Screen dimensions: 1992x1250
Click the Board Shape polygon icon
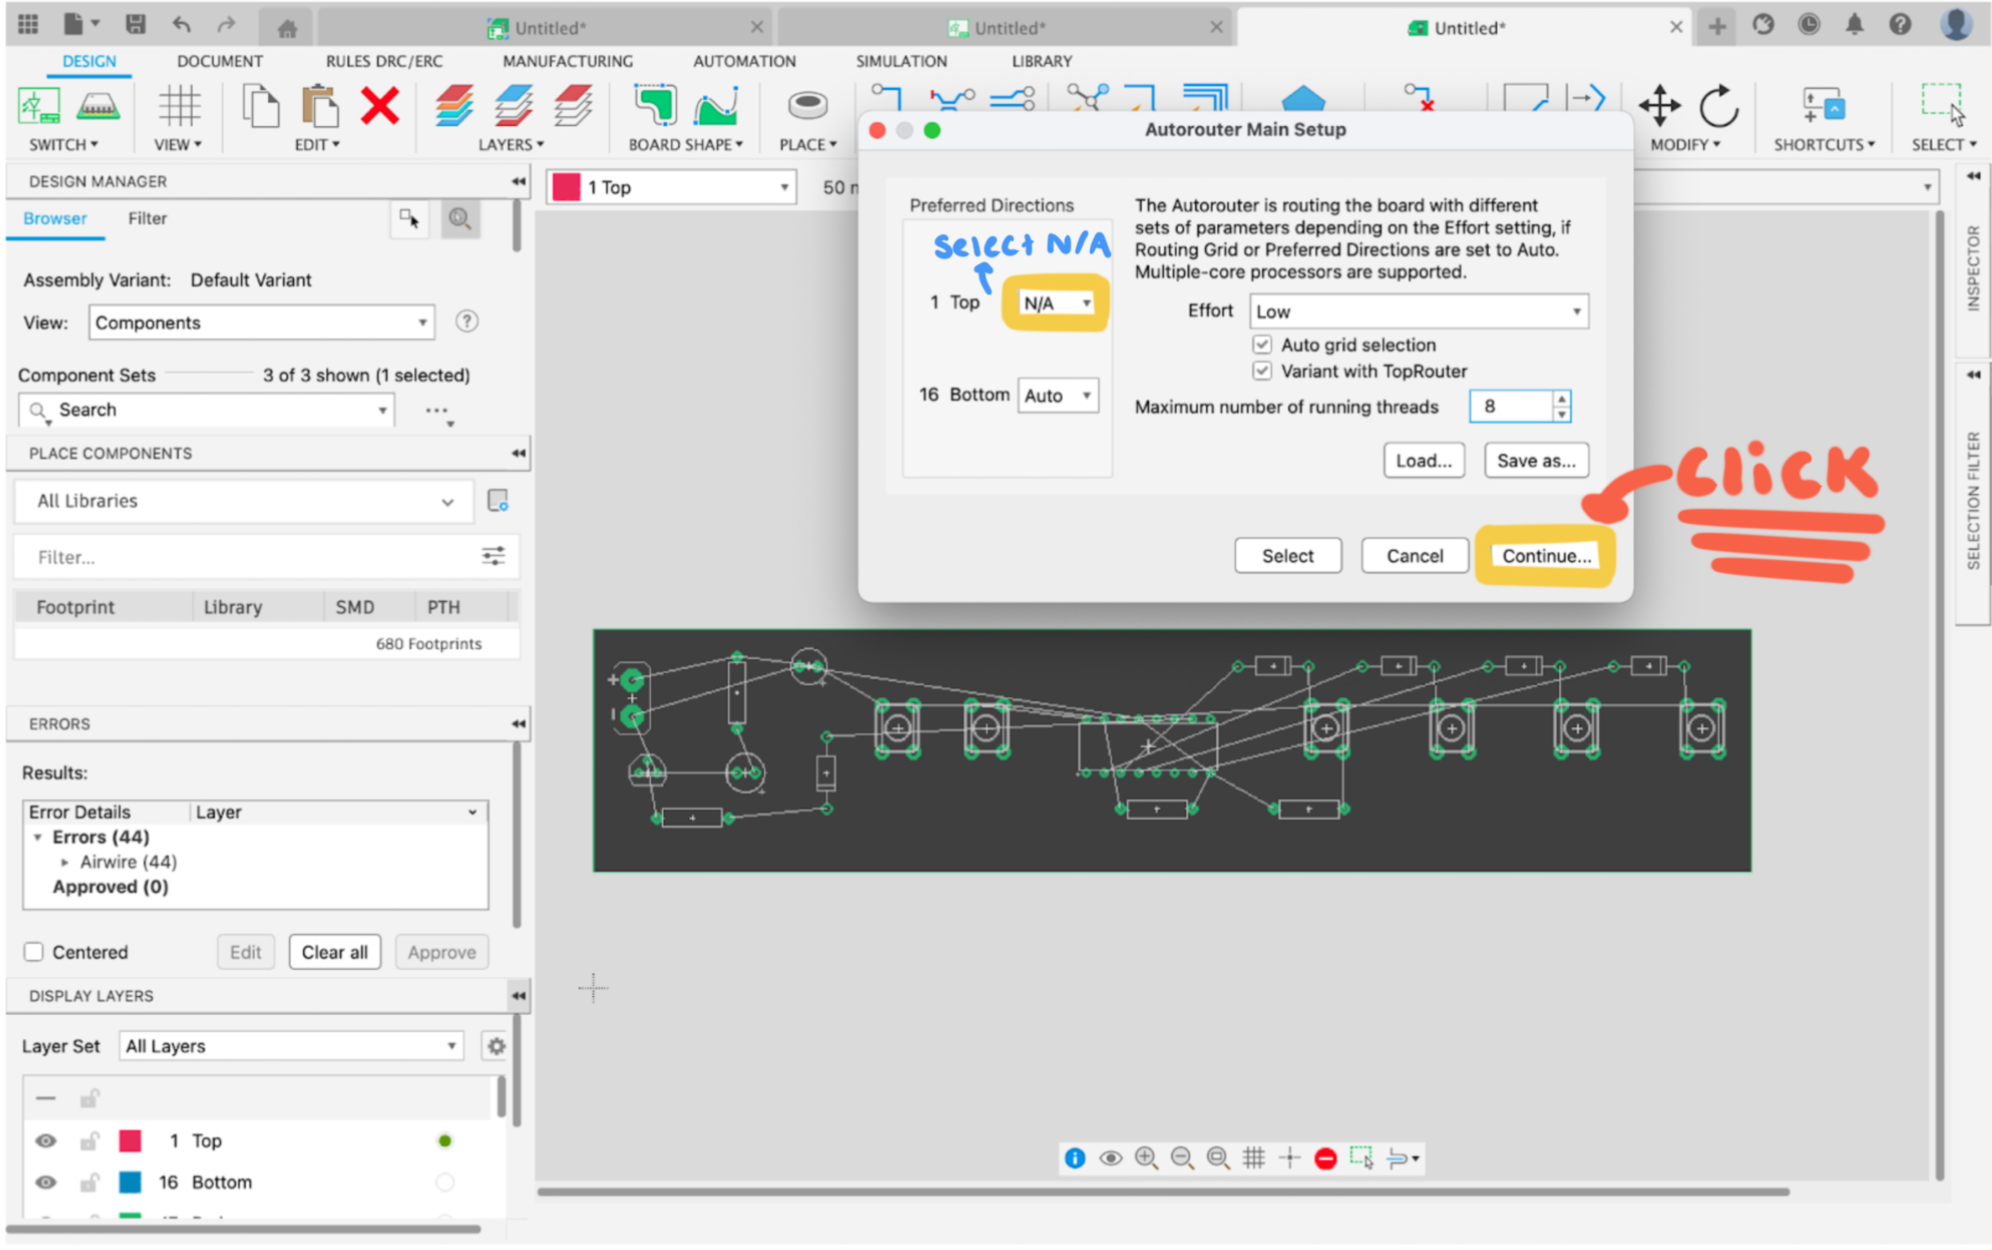(655, 106)
